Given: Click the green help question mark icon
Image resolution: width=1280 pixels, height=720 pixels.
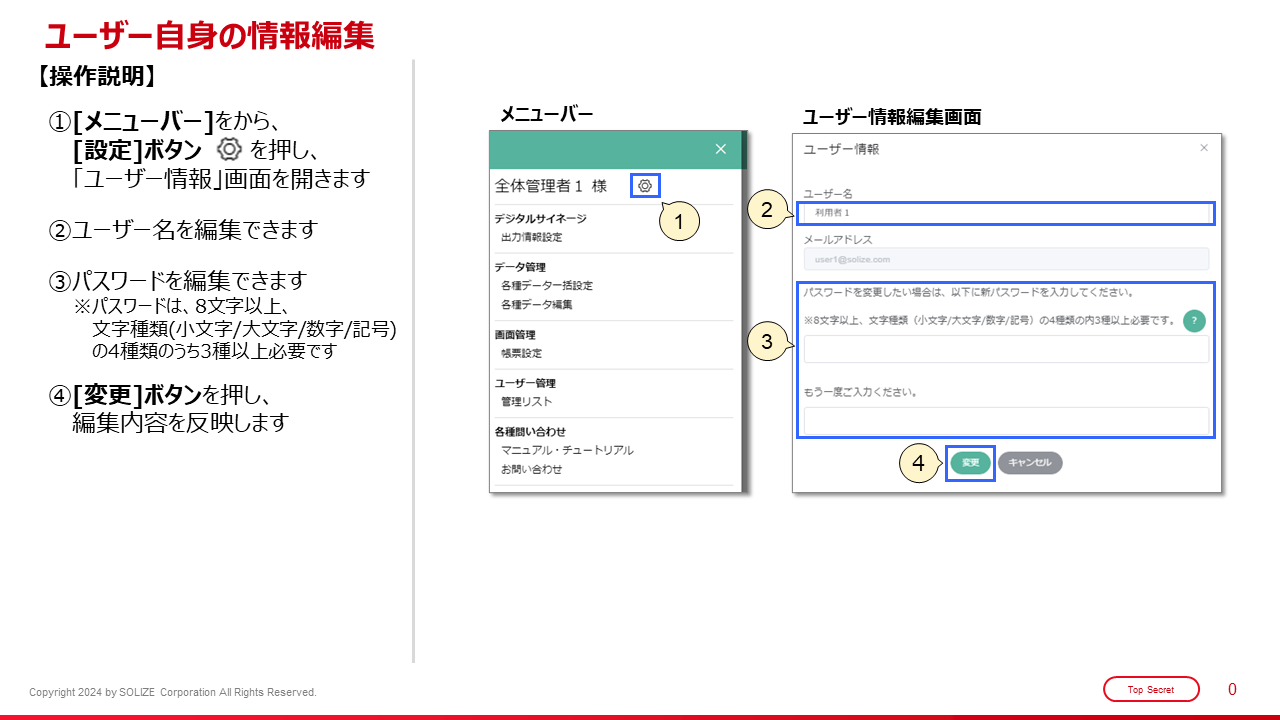Looking at the screenshot, I should pyautogui.click(x=1194, y=320).
